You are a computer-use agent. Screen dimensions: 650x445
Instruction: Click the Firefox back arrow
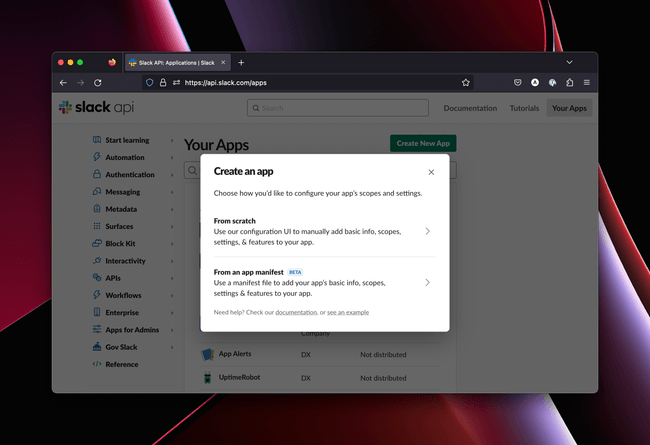[x=63, y=83]
